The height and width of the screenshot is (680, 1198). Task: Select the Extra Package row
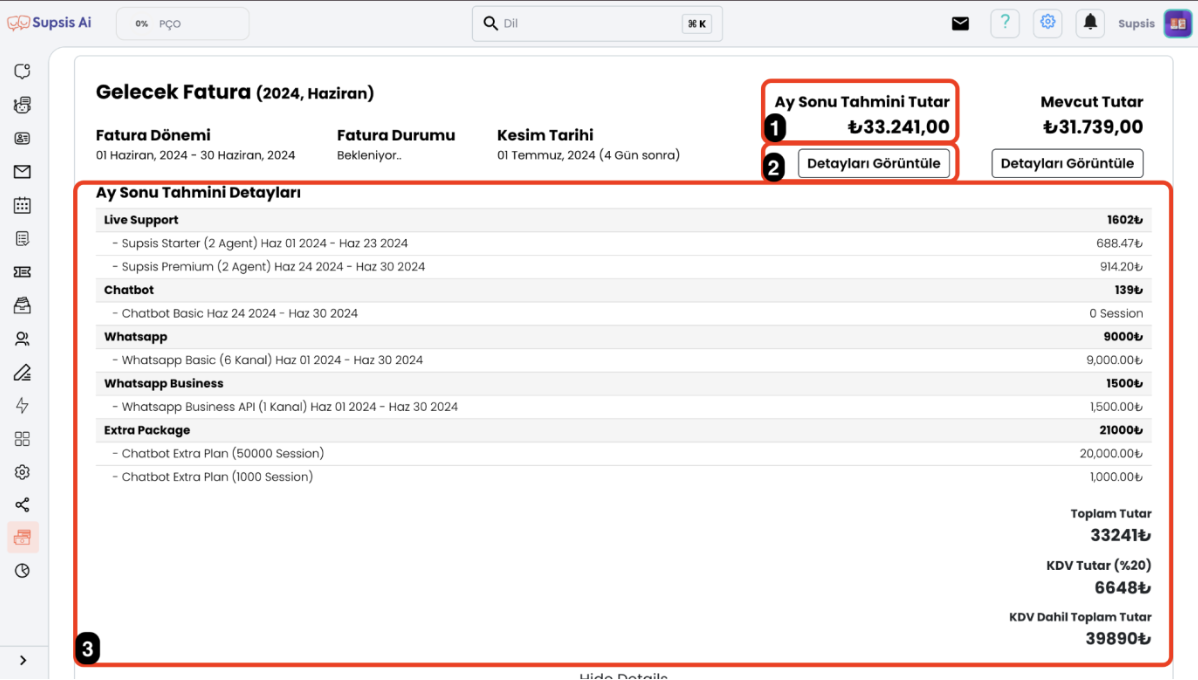click(623, 430)
